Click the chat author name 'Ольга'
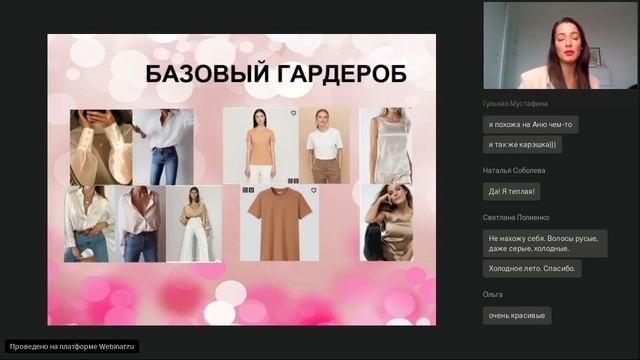The image size is (640, 360). (493, 294)
